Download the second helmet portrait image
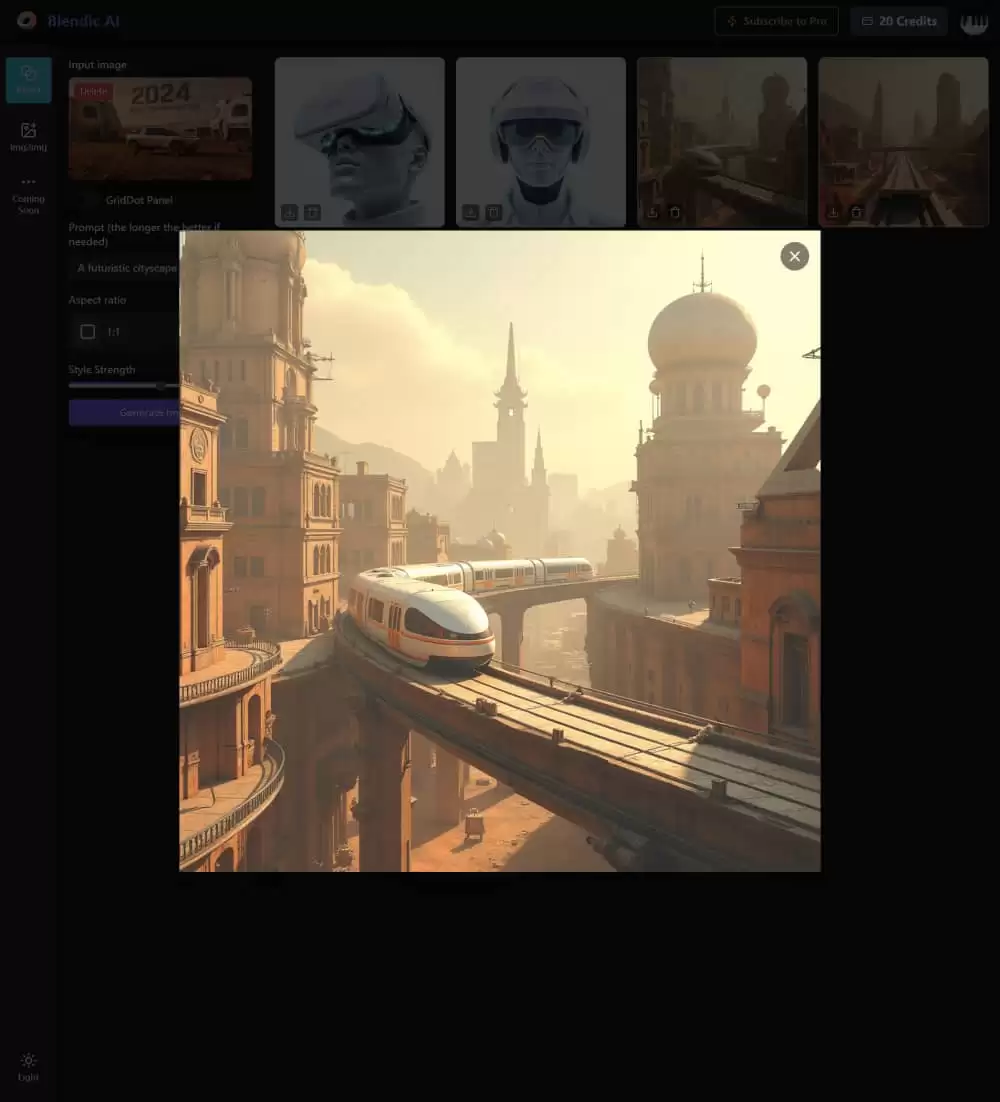 471,212
